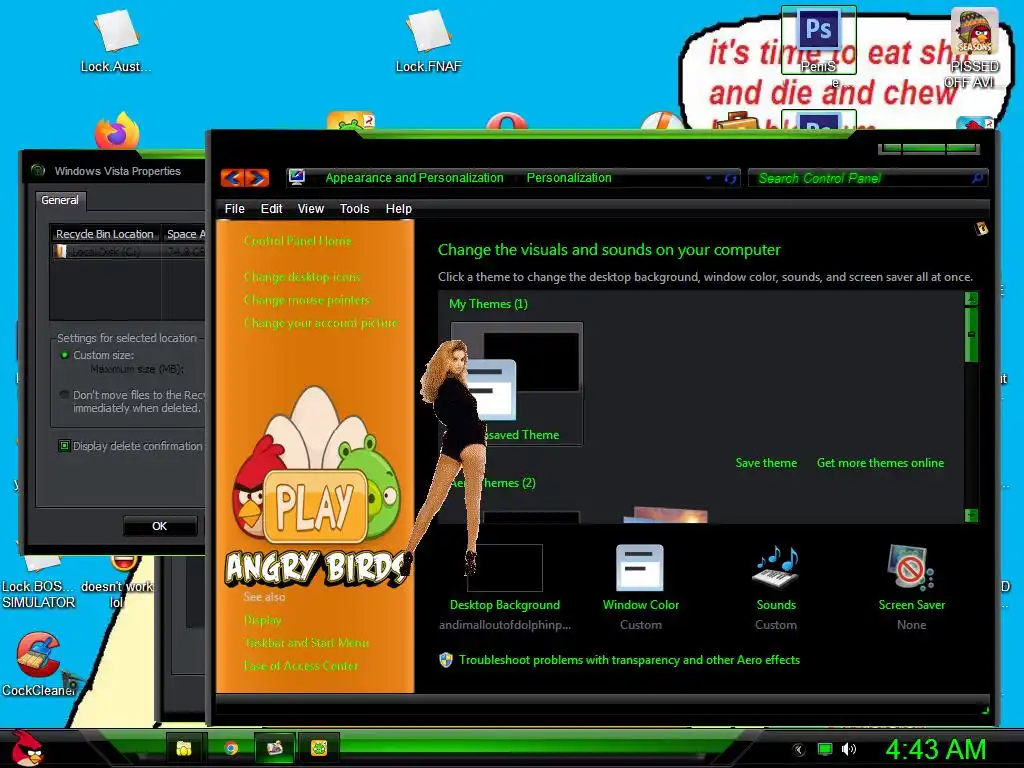The image size is (1024, 768).
Task: Select the General tab in Properties
Action: [60, 200]
